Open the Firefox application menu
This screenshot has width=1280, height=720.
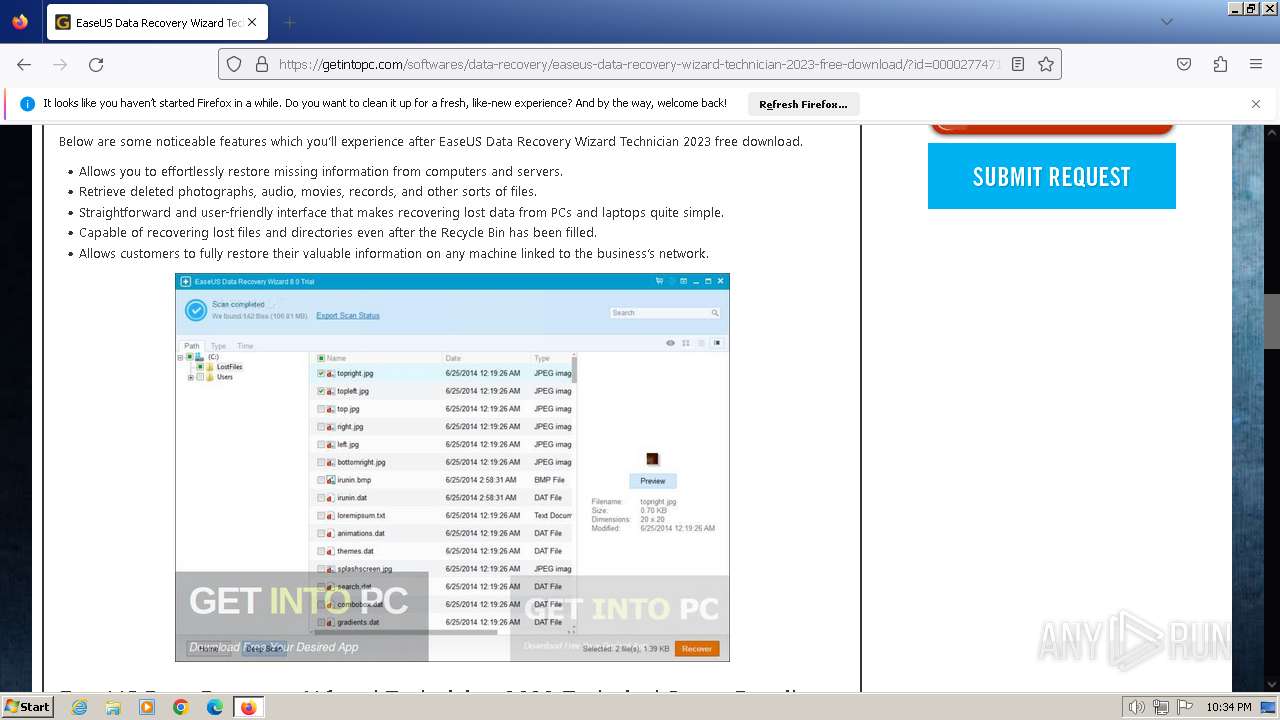(1256, 64)
